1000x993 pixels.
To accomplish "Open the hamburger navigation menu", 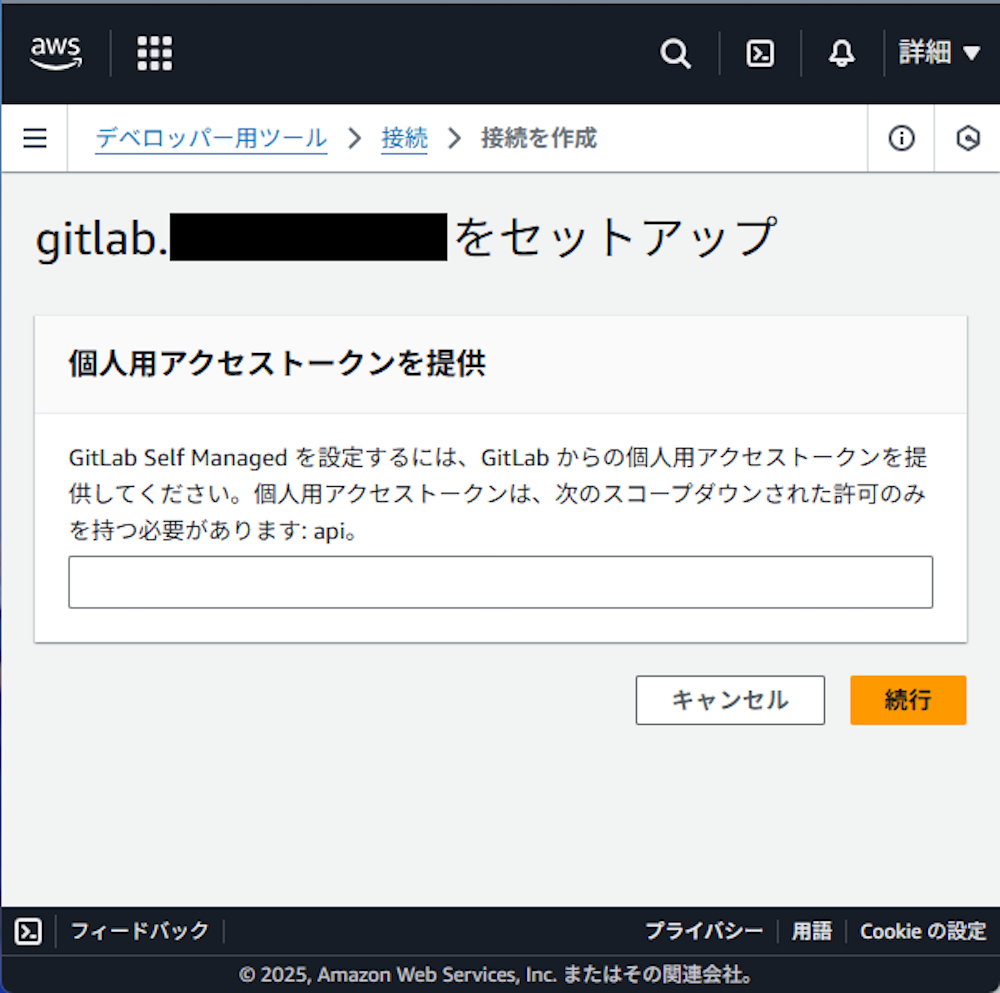I will (34, 138).
